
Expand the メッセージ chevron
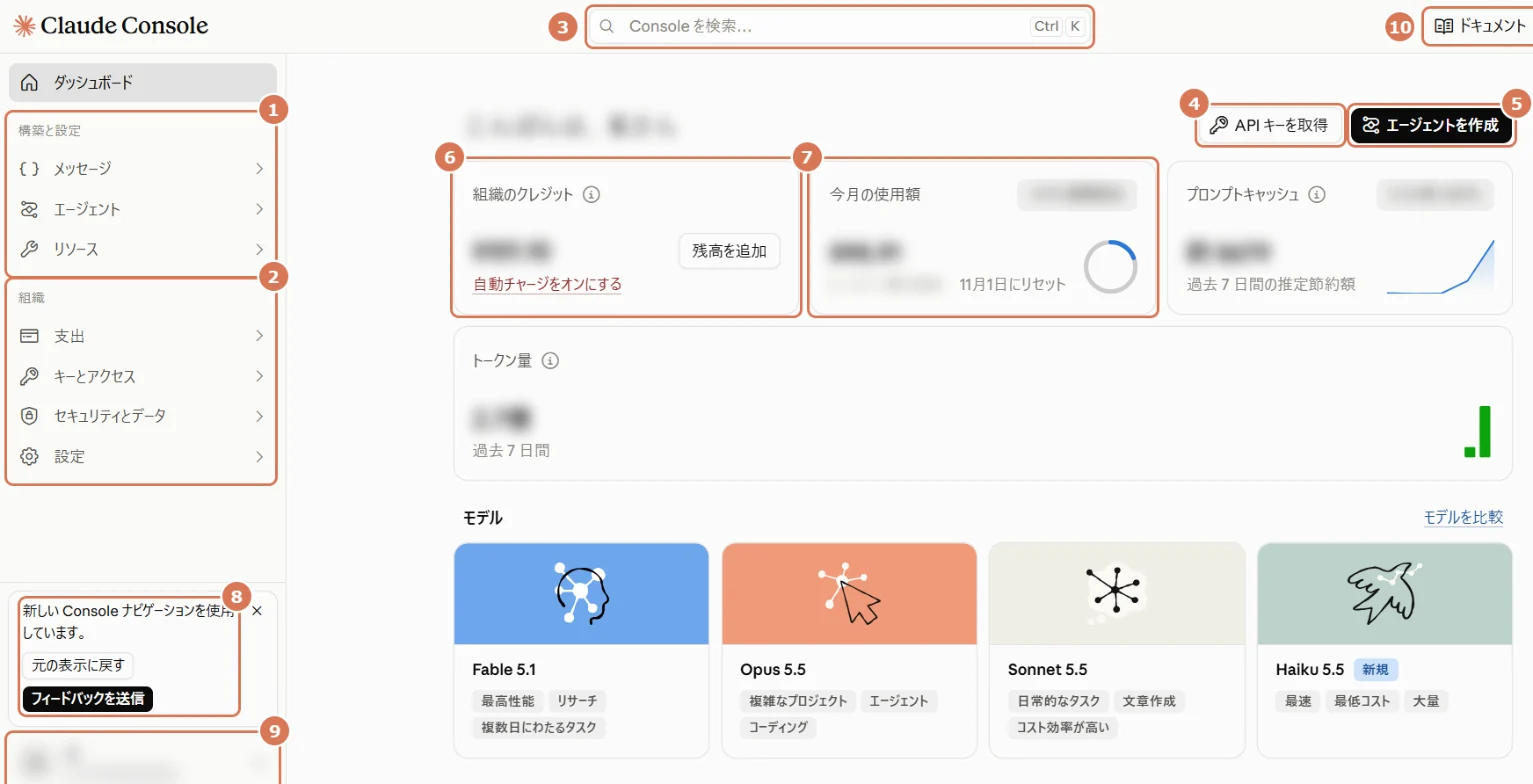click(x=259, y=169)
